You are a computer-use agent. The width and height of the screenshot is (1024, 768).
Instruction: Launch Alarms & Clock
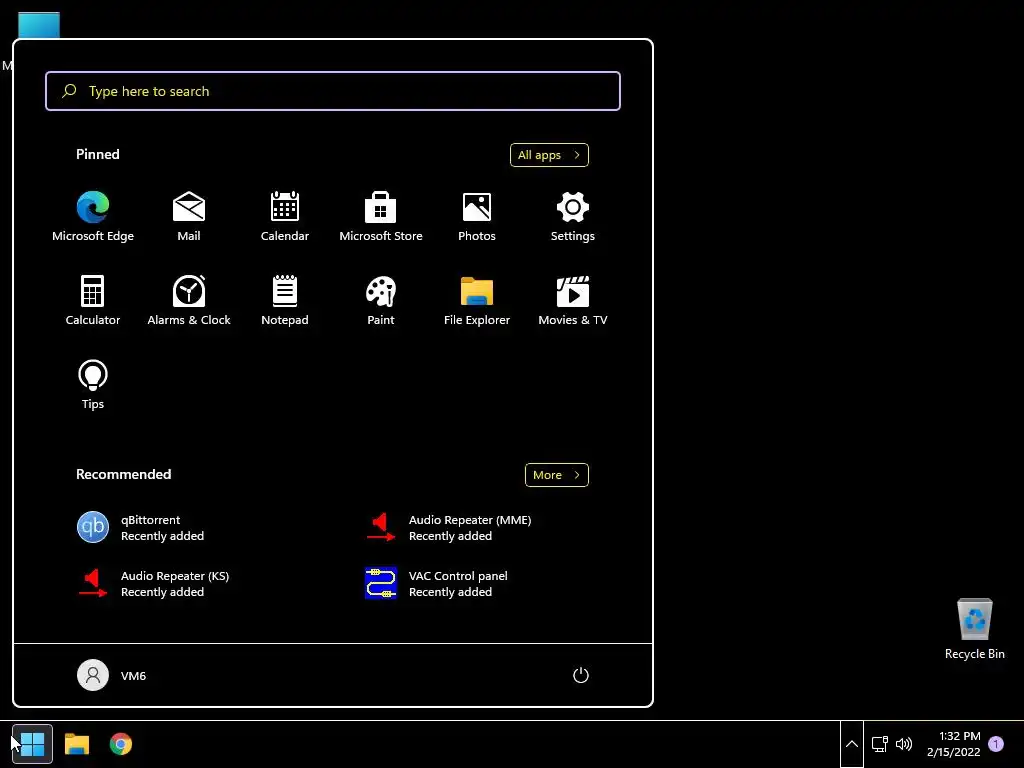pyautogui.click(x=189, y=300)
